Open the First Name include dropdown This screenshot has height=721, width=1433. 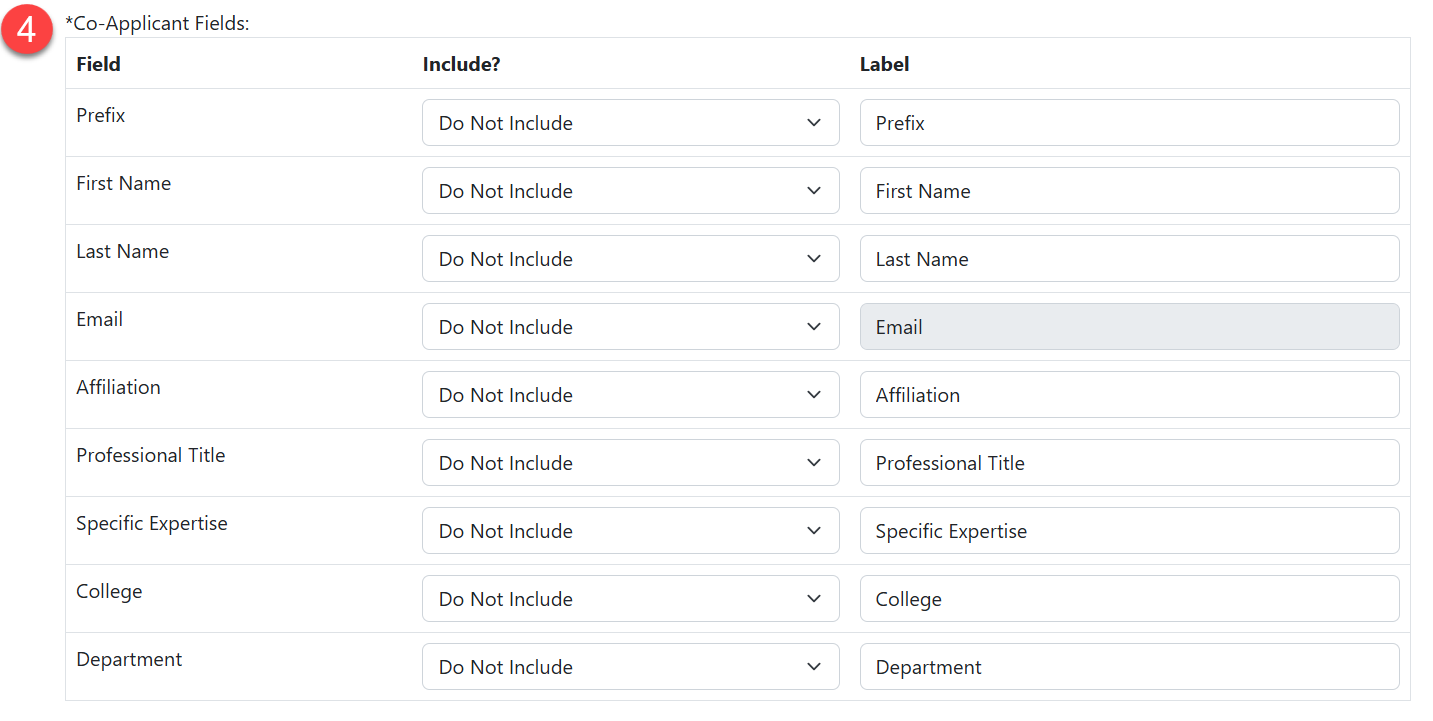[x=630, y=191]
